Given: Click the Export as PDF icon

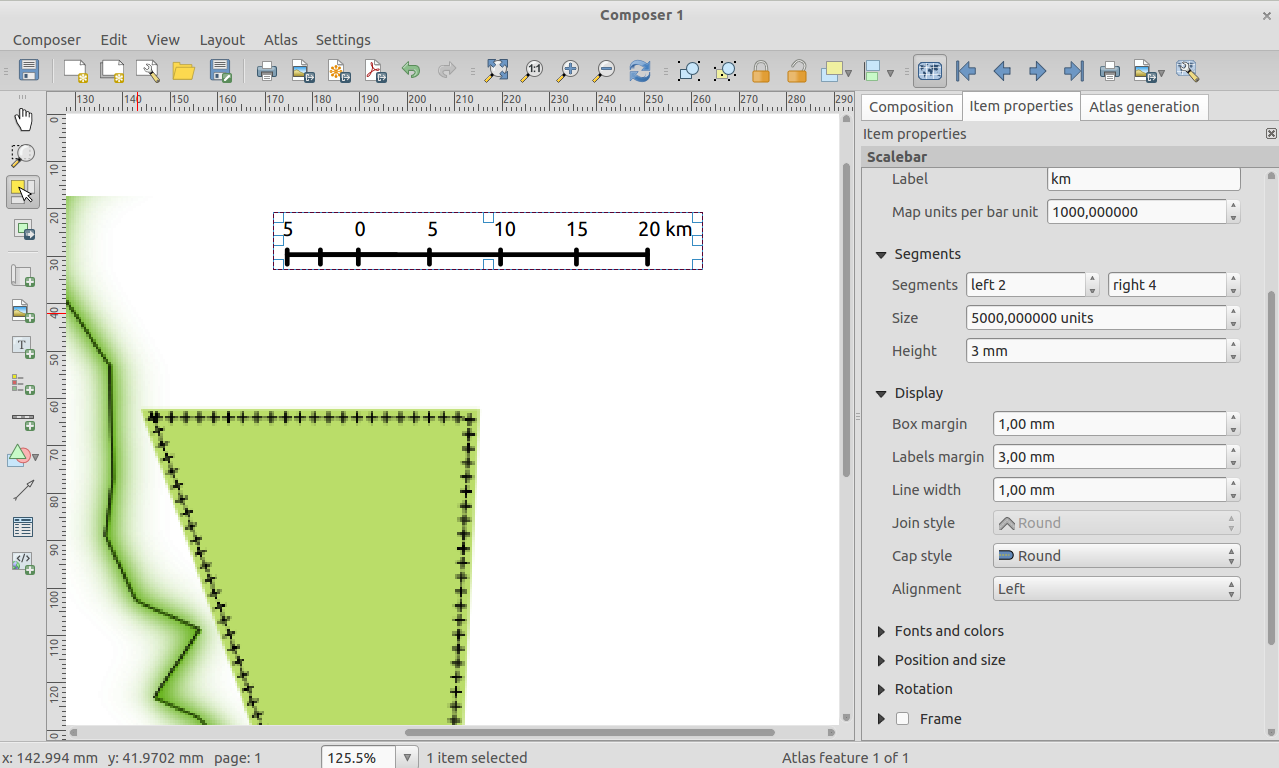Looking at the screenshot, I should click(375, 71).
